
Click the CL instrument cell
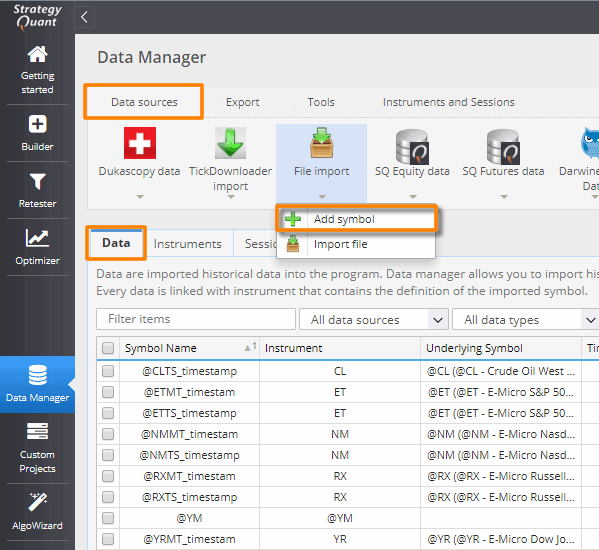pos(340,371)
